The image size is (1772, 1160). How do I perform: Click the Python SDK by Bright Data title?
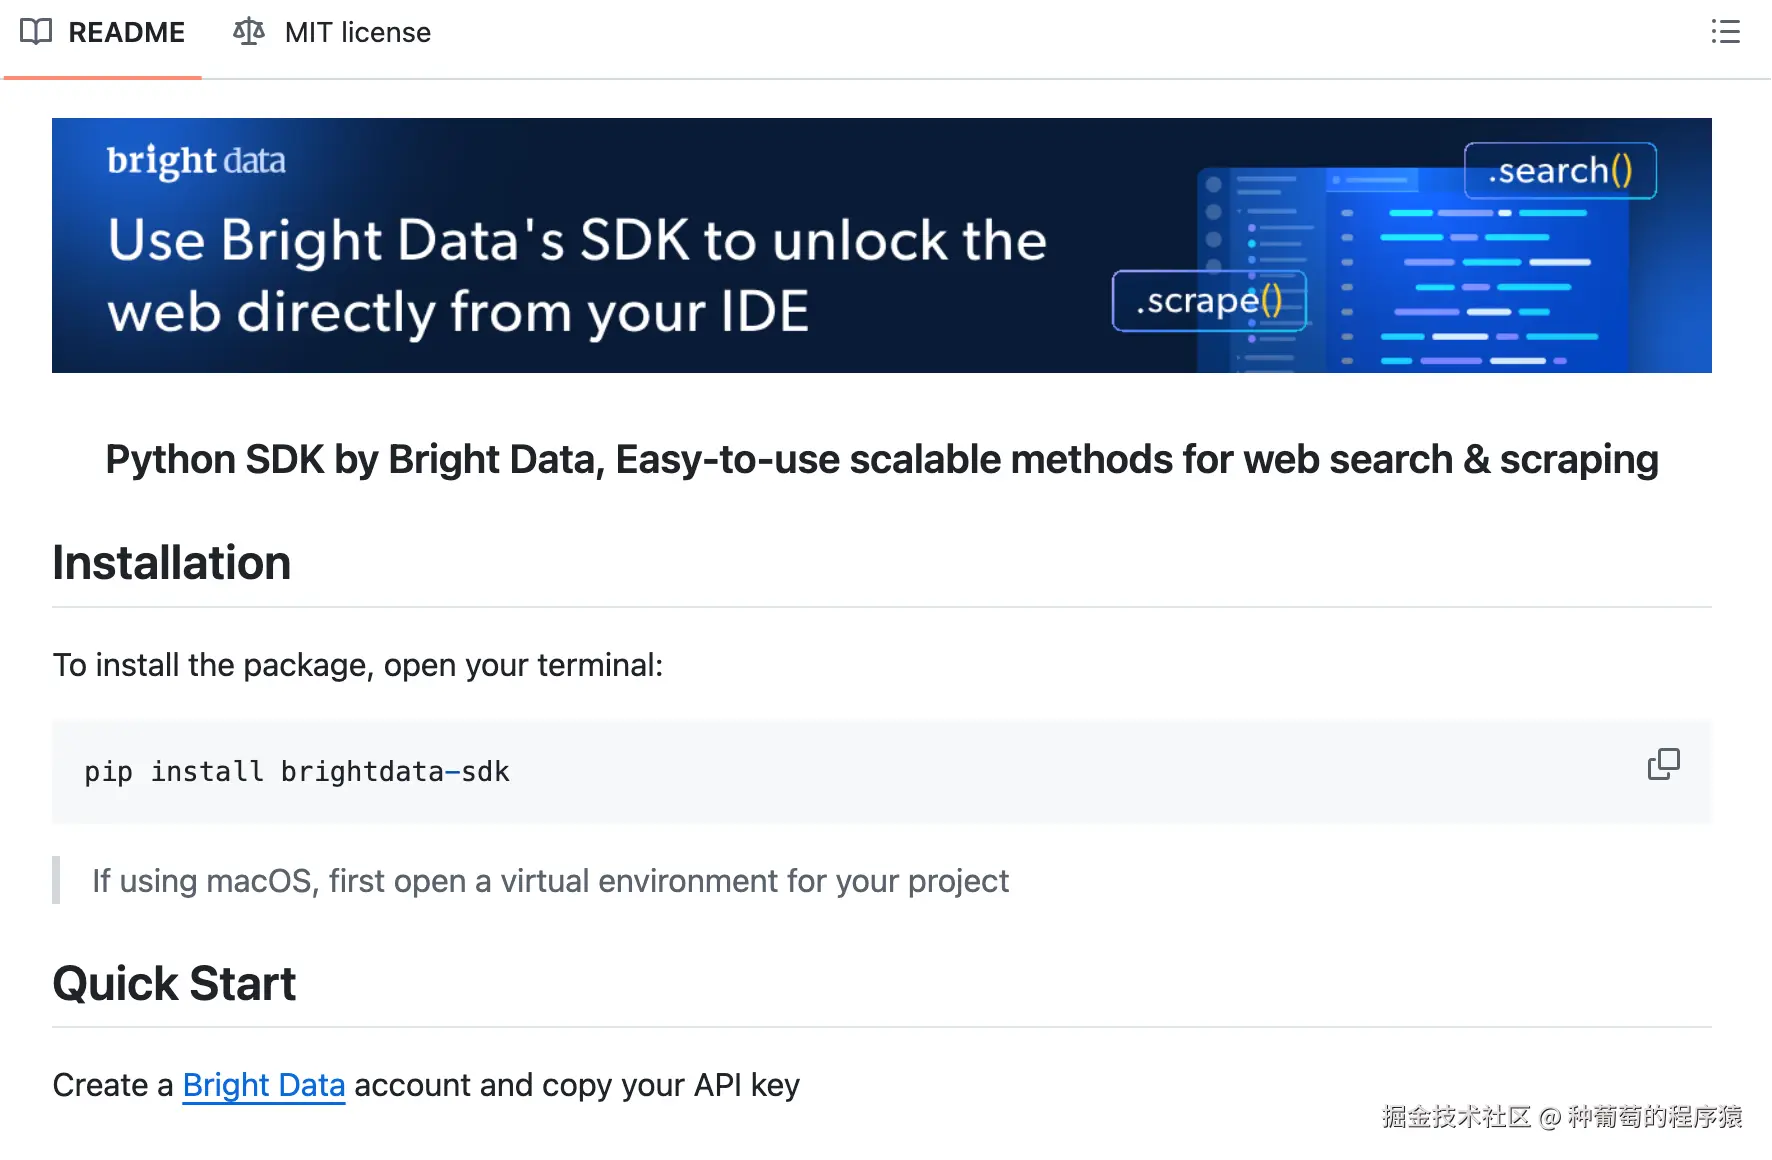[x=882, y=460]
